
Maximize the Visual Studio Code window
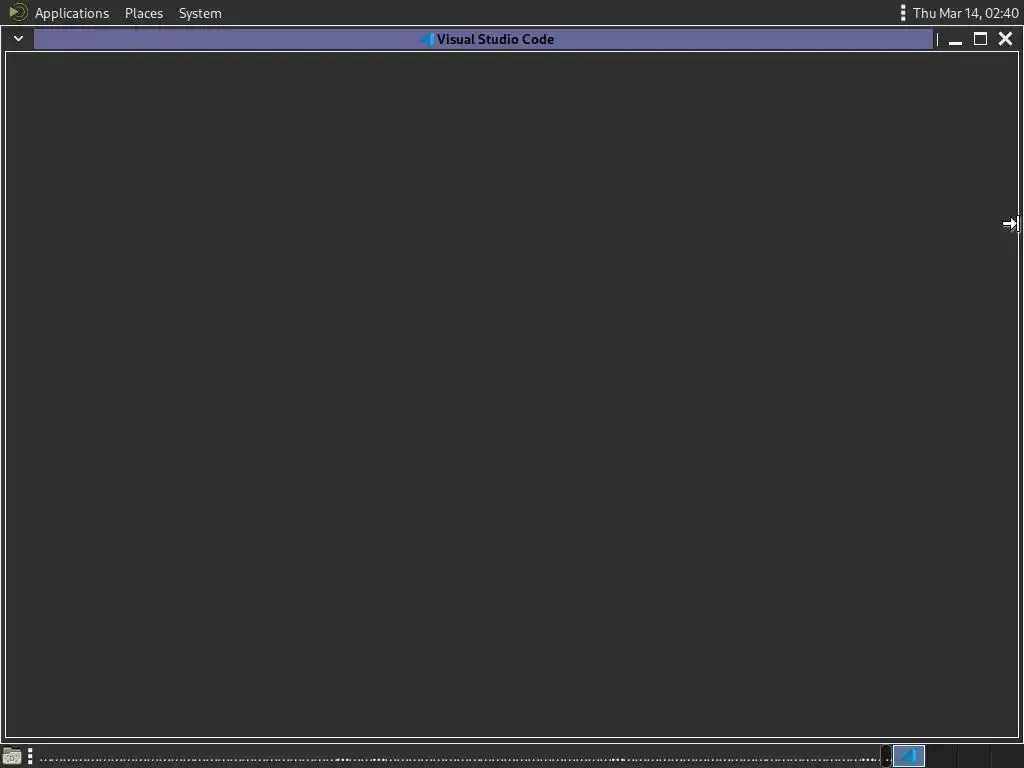[x=980, y=39]
